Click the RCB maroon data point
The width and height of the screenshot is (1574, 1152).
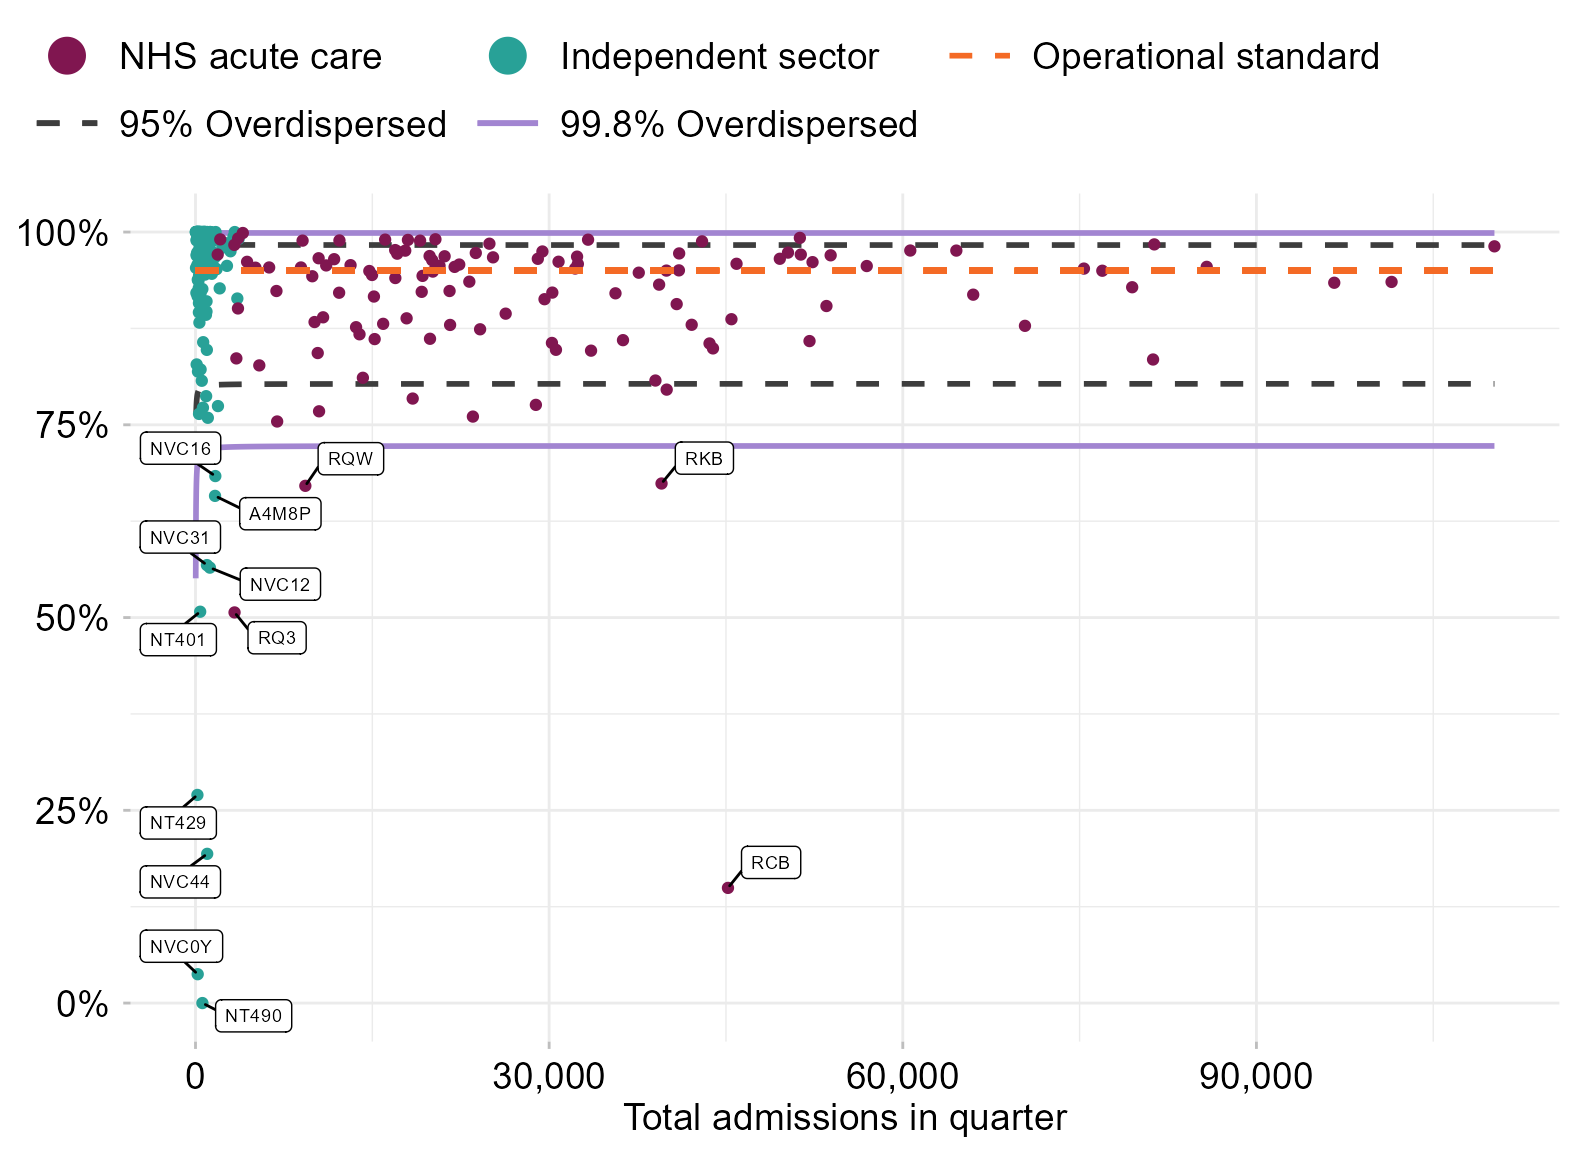pyautogui.click(x=728, y=888)
